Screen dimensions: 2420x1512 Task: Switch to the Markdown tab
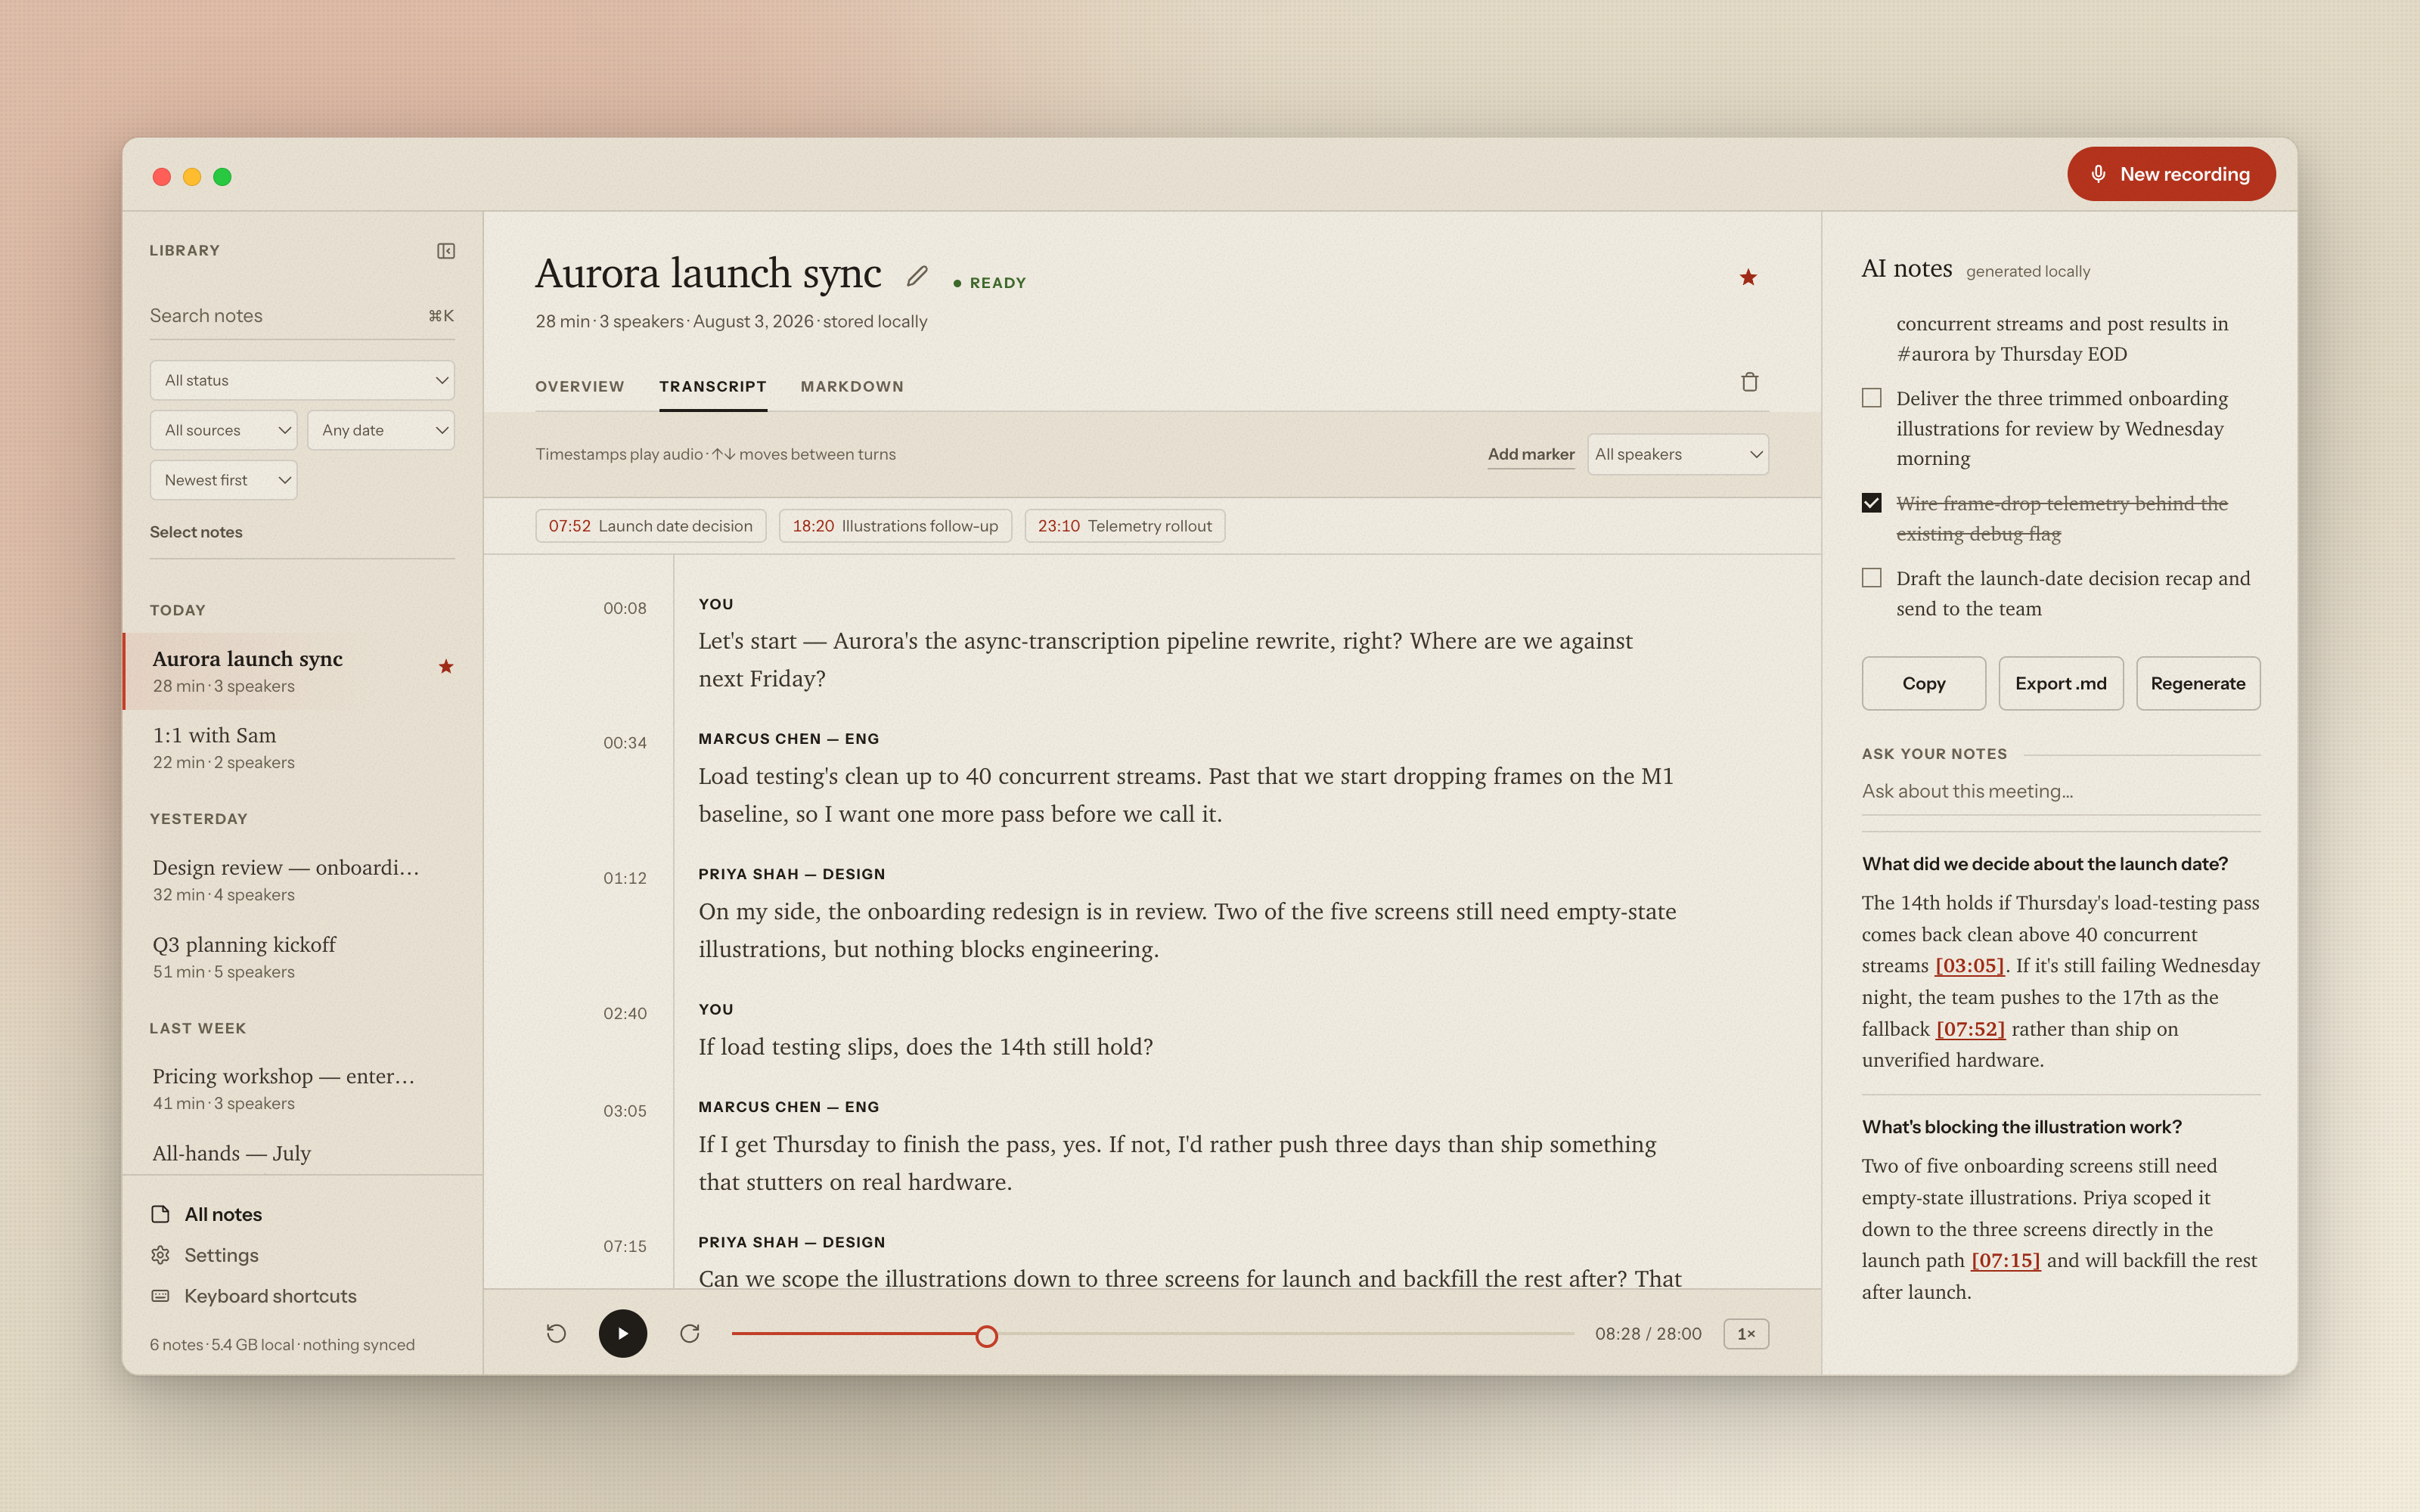[x=852, y=386]
